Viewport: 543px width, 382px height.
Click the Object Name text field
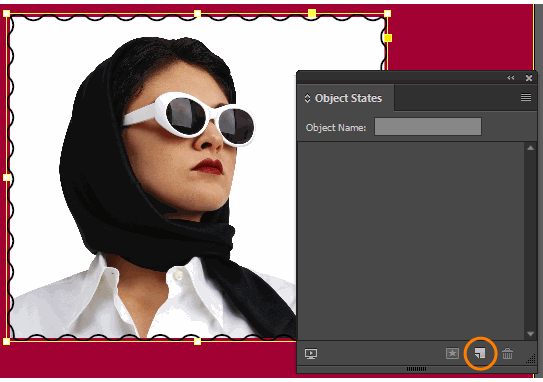(428, 127)
